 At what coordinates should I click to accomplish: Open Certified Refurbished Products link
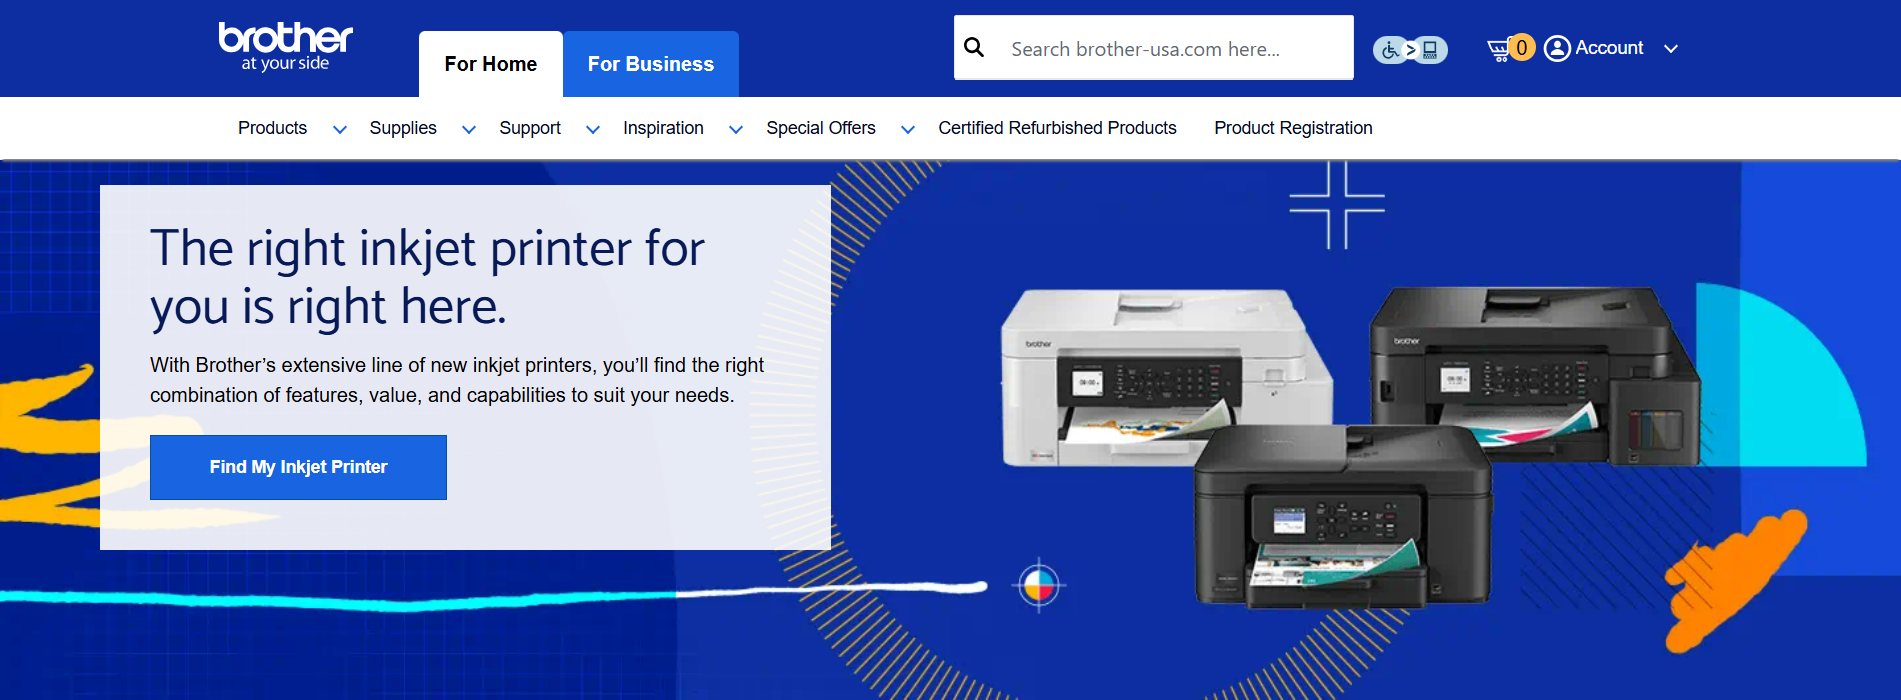(1057, 128)
